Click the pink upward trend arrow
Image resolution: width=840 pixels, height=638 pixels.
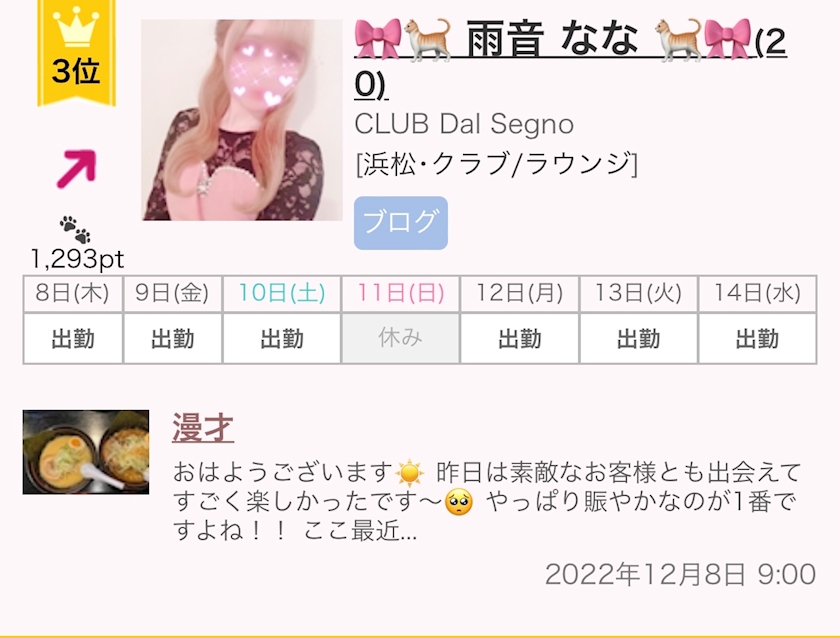tap(77, 169)
